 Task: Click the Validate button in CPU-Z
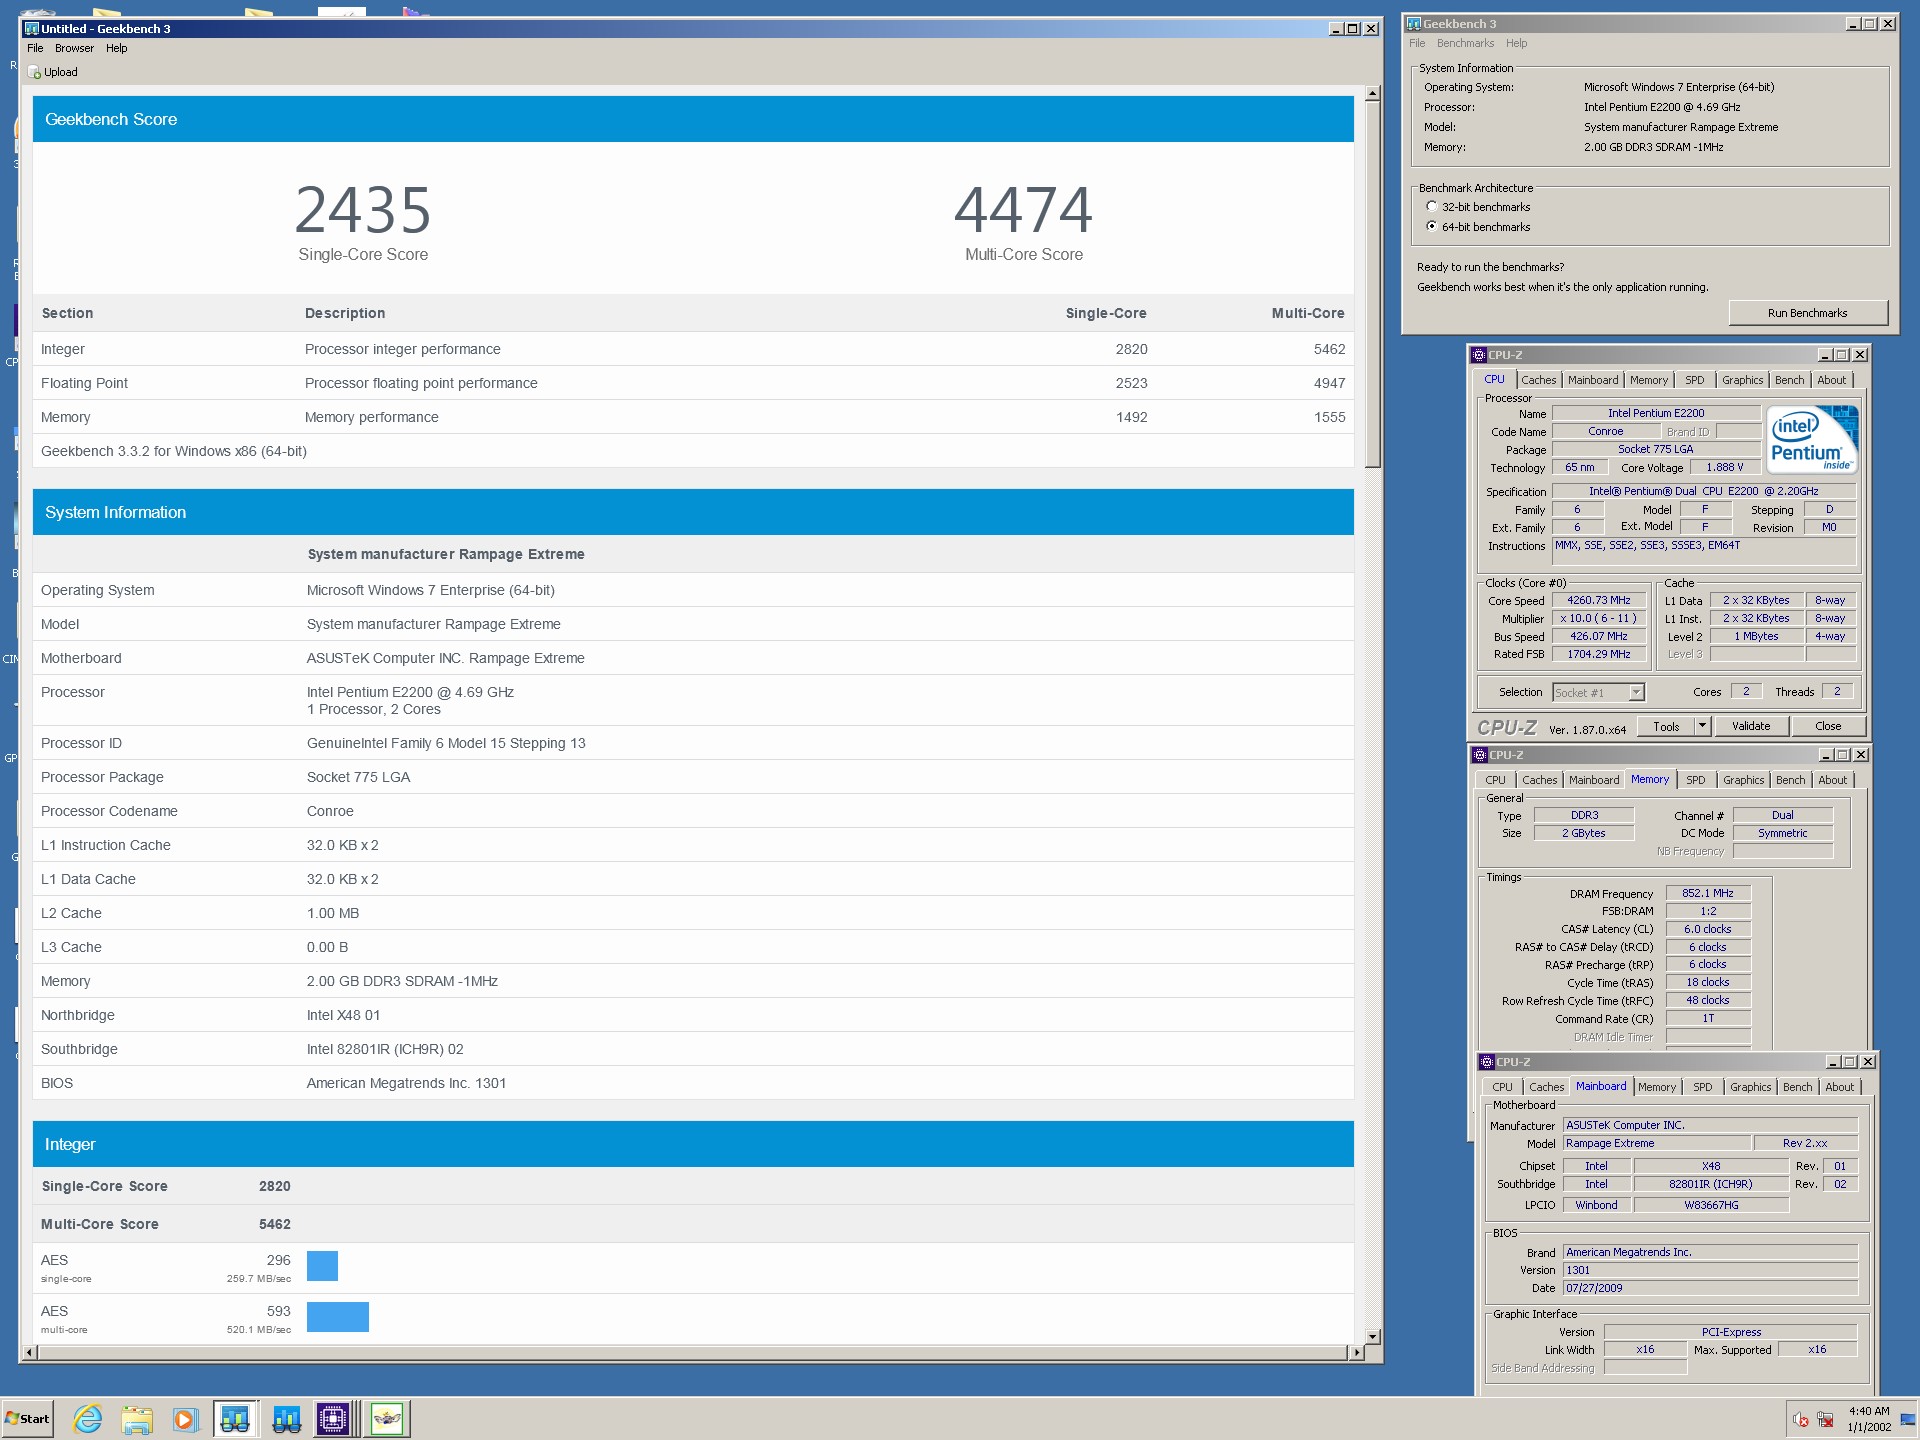coord(1751,726)
